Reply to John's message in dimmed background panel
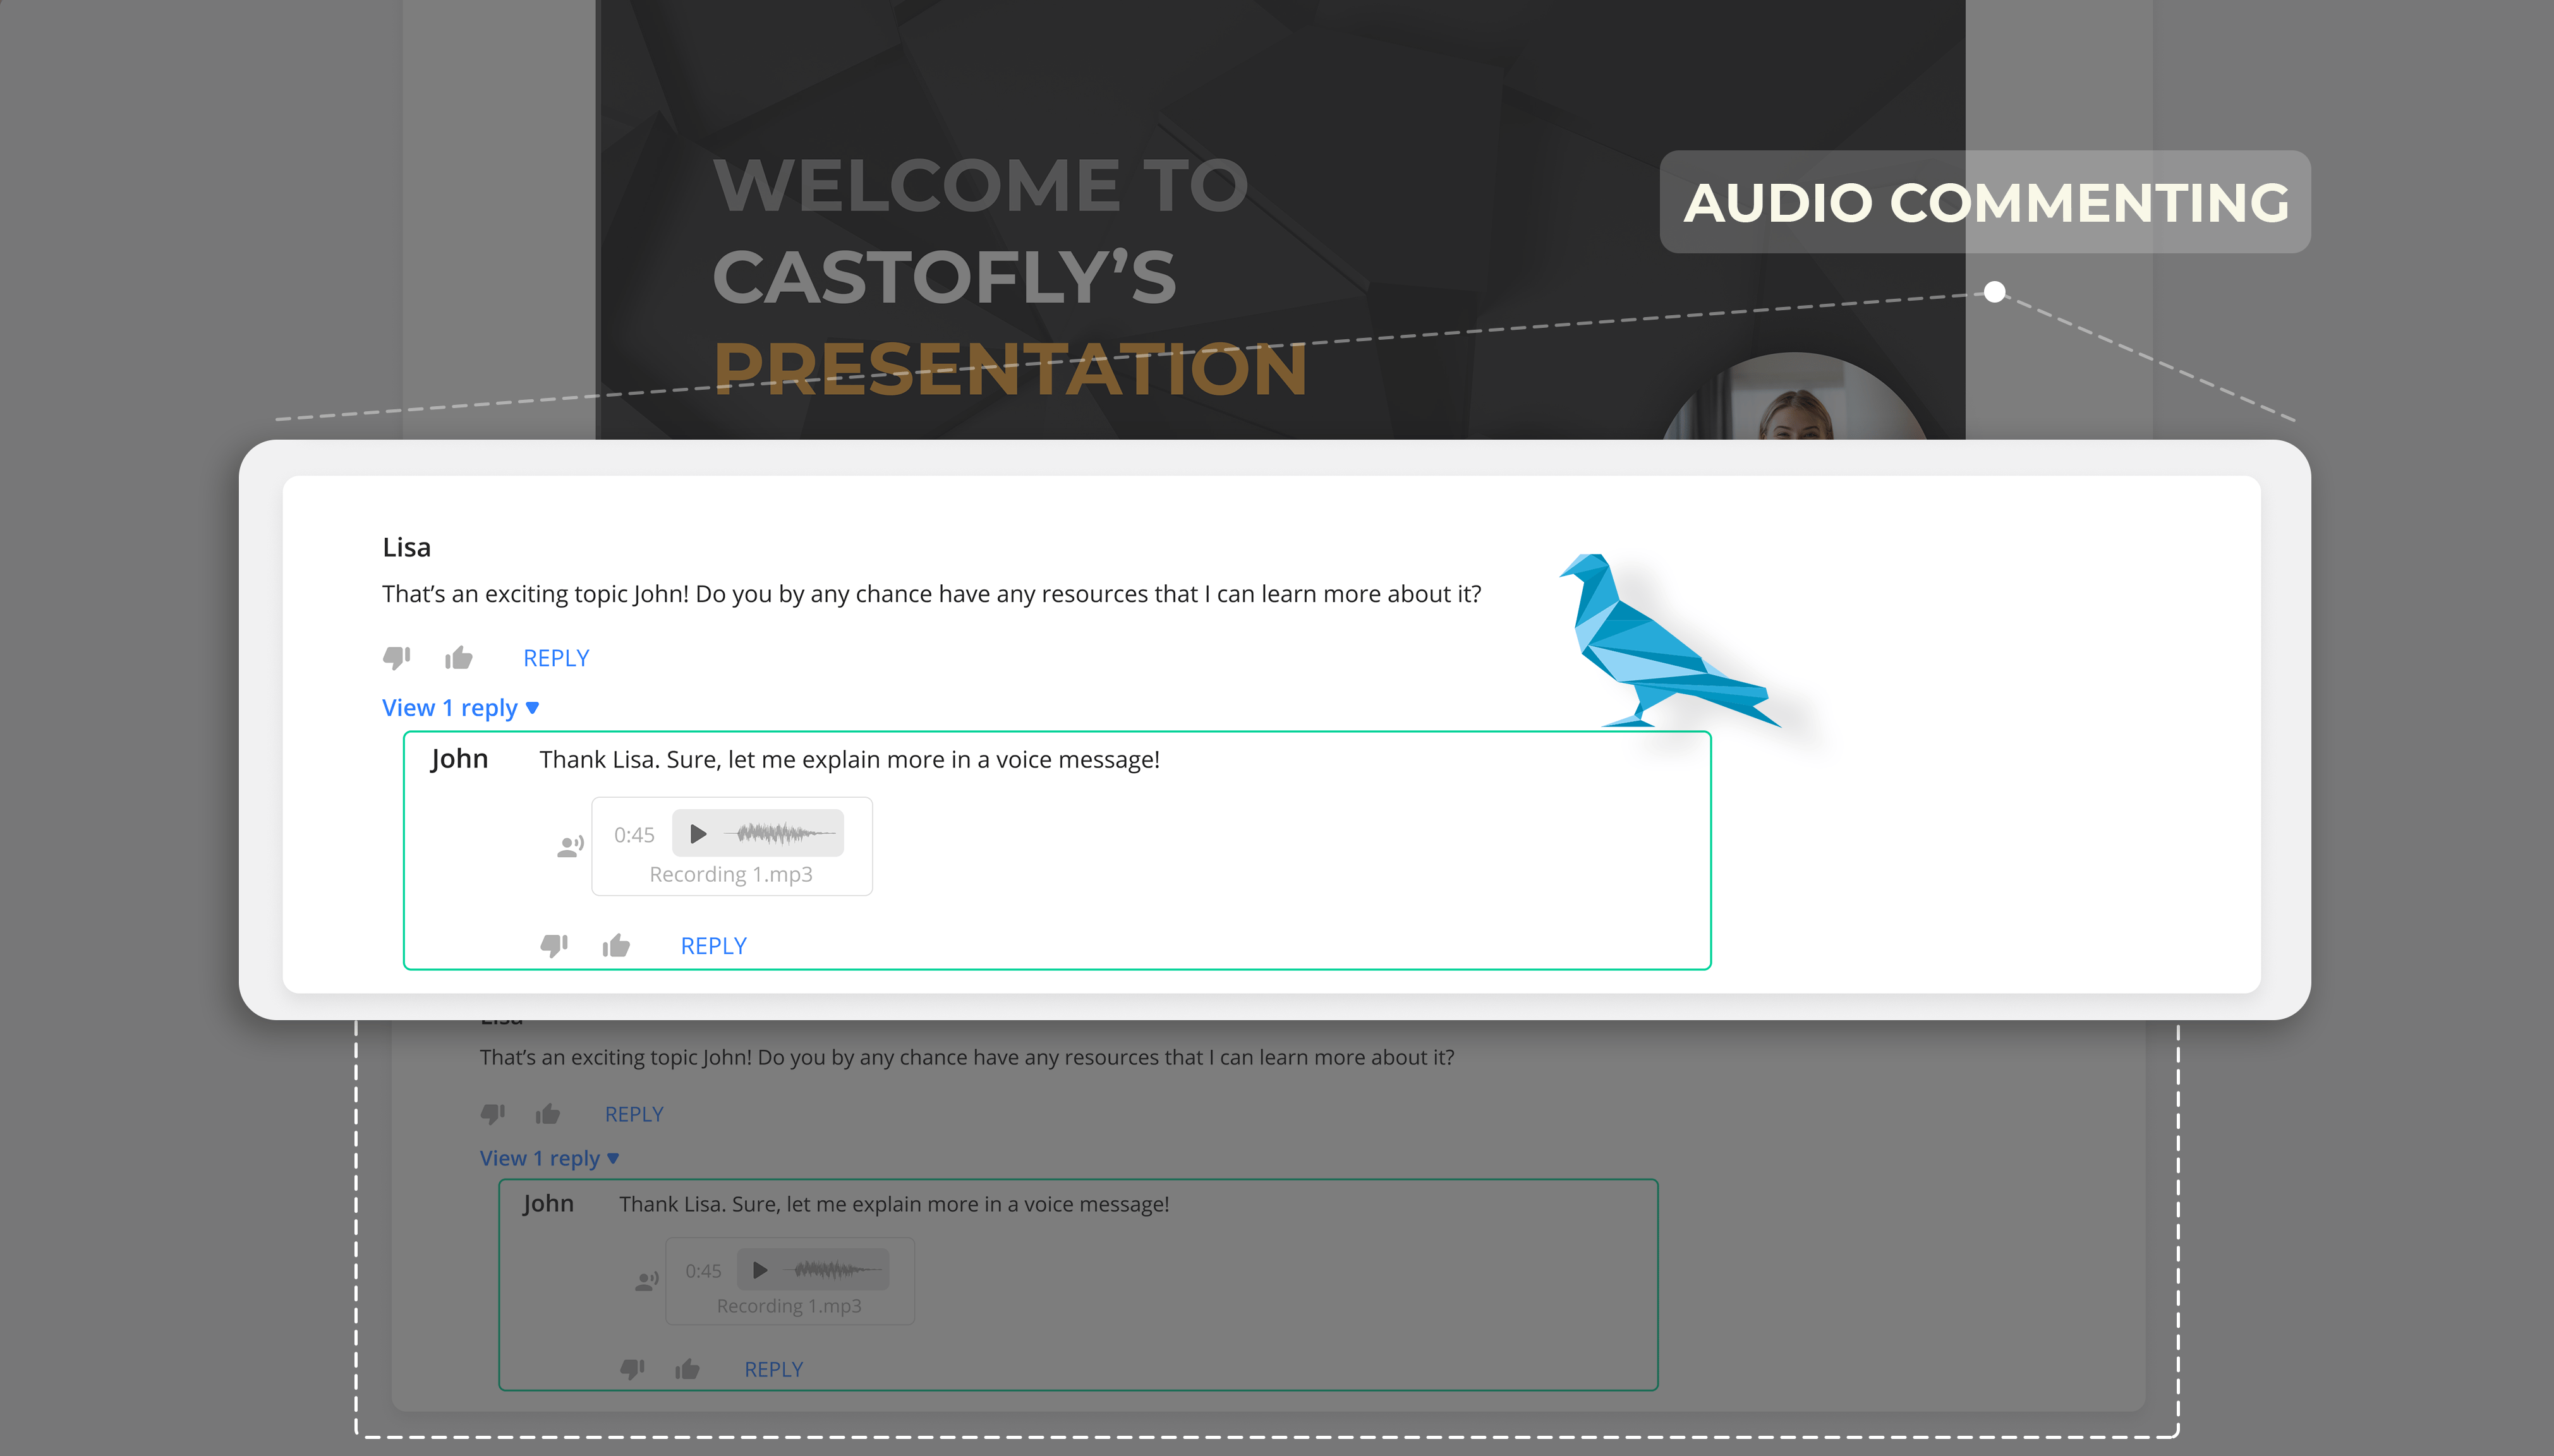This screenshot has width=2554, height=1456. pyautogui.click(x=773, y=1369)
